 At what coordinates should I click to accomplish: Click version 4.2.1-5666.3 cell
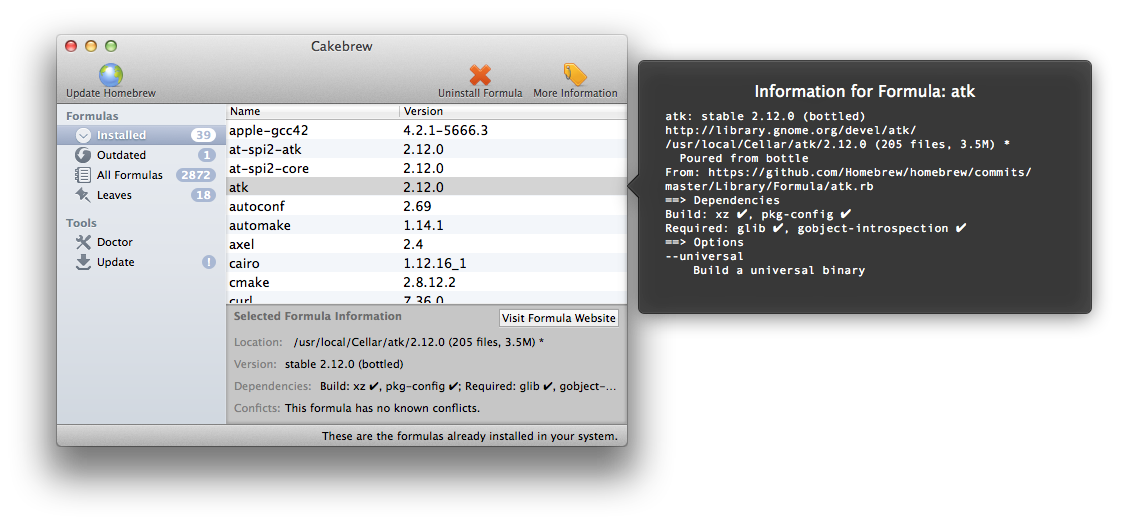(446, 130)
